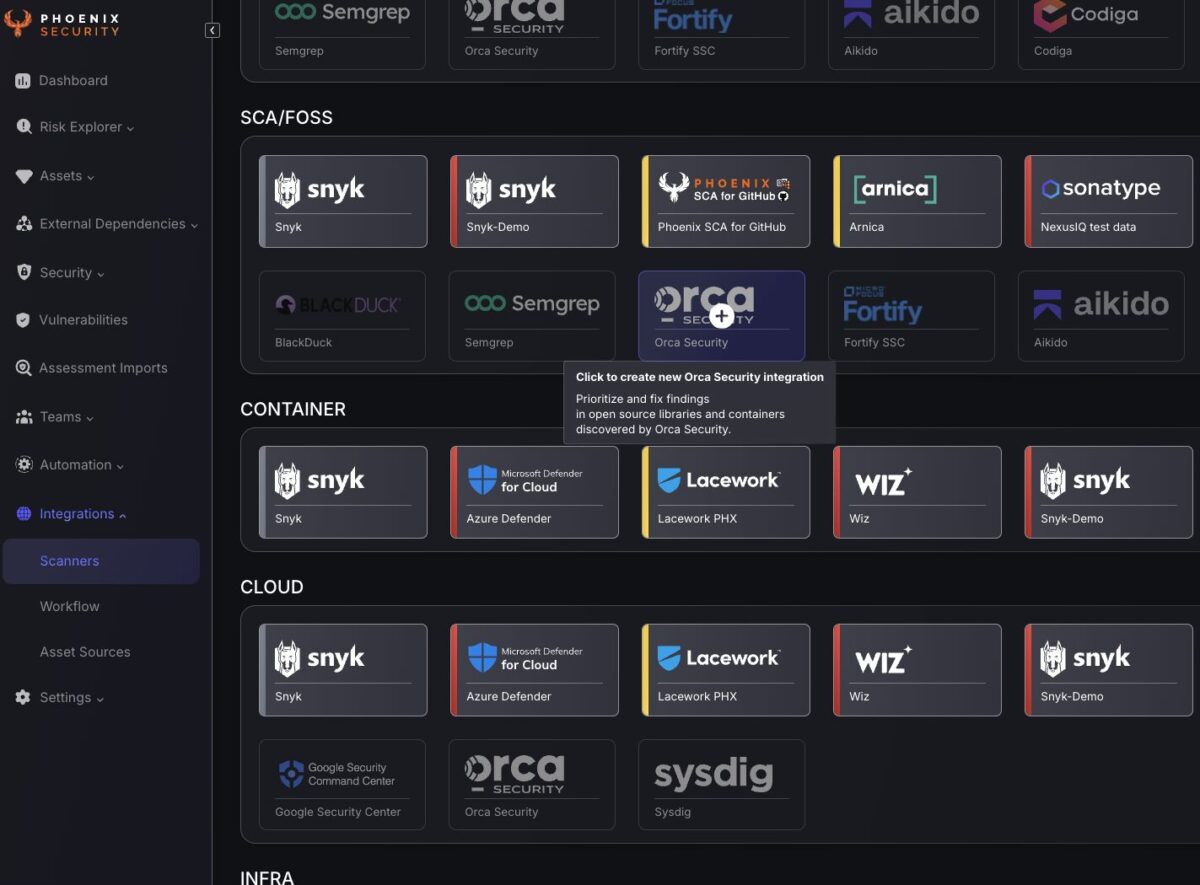The image size is (1200, 885).
Task: Select the Scanners submenu item
Action: coord(101,561)
